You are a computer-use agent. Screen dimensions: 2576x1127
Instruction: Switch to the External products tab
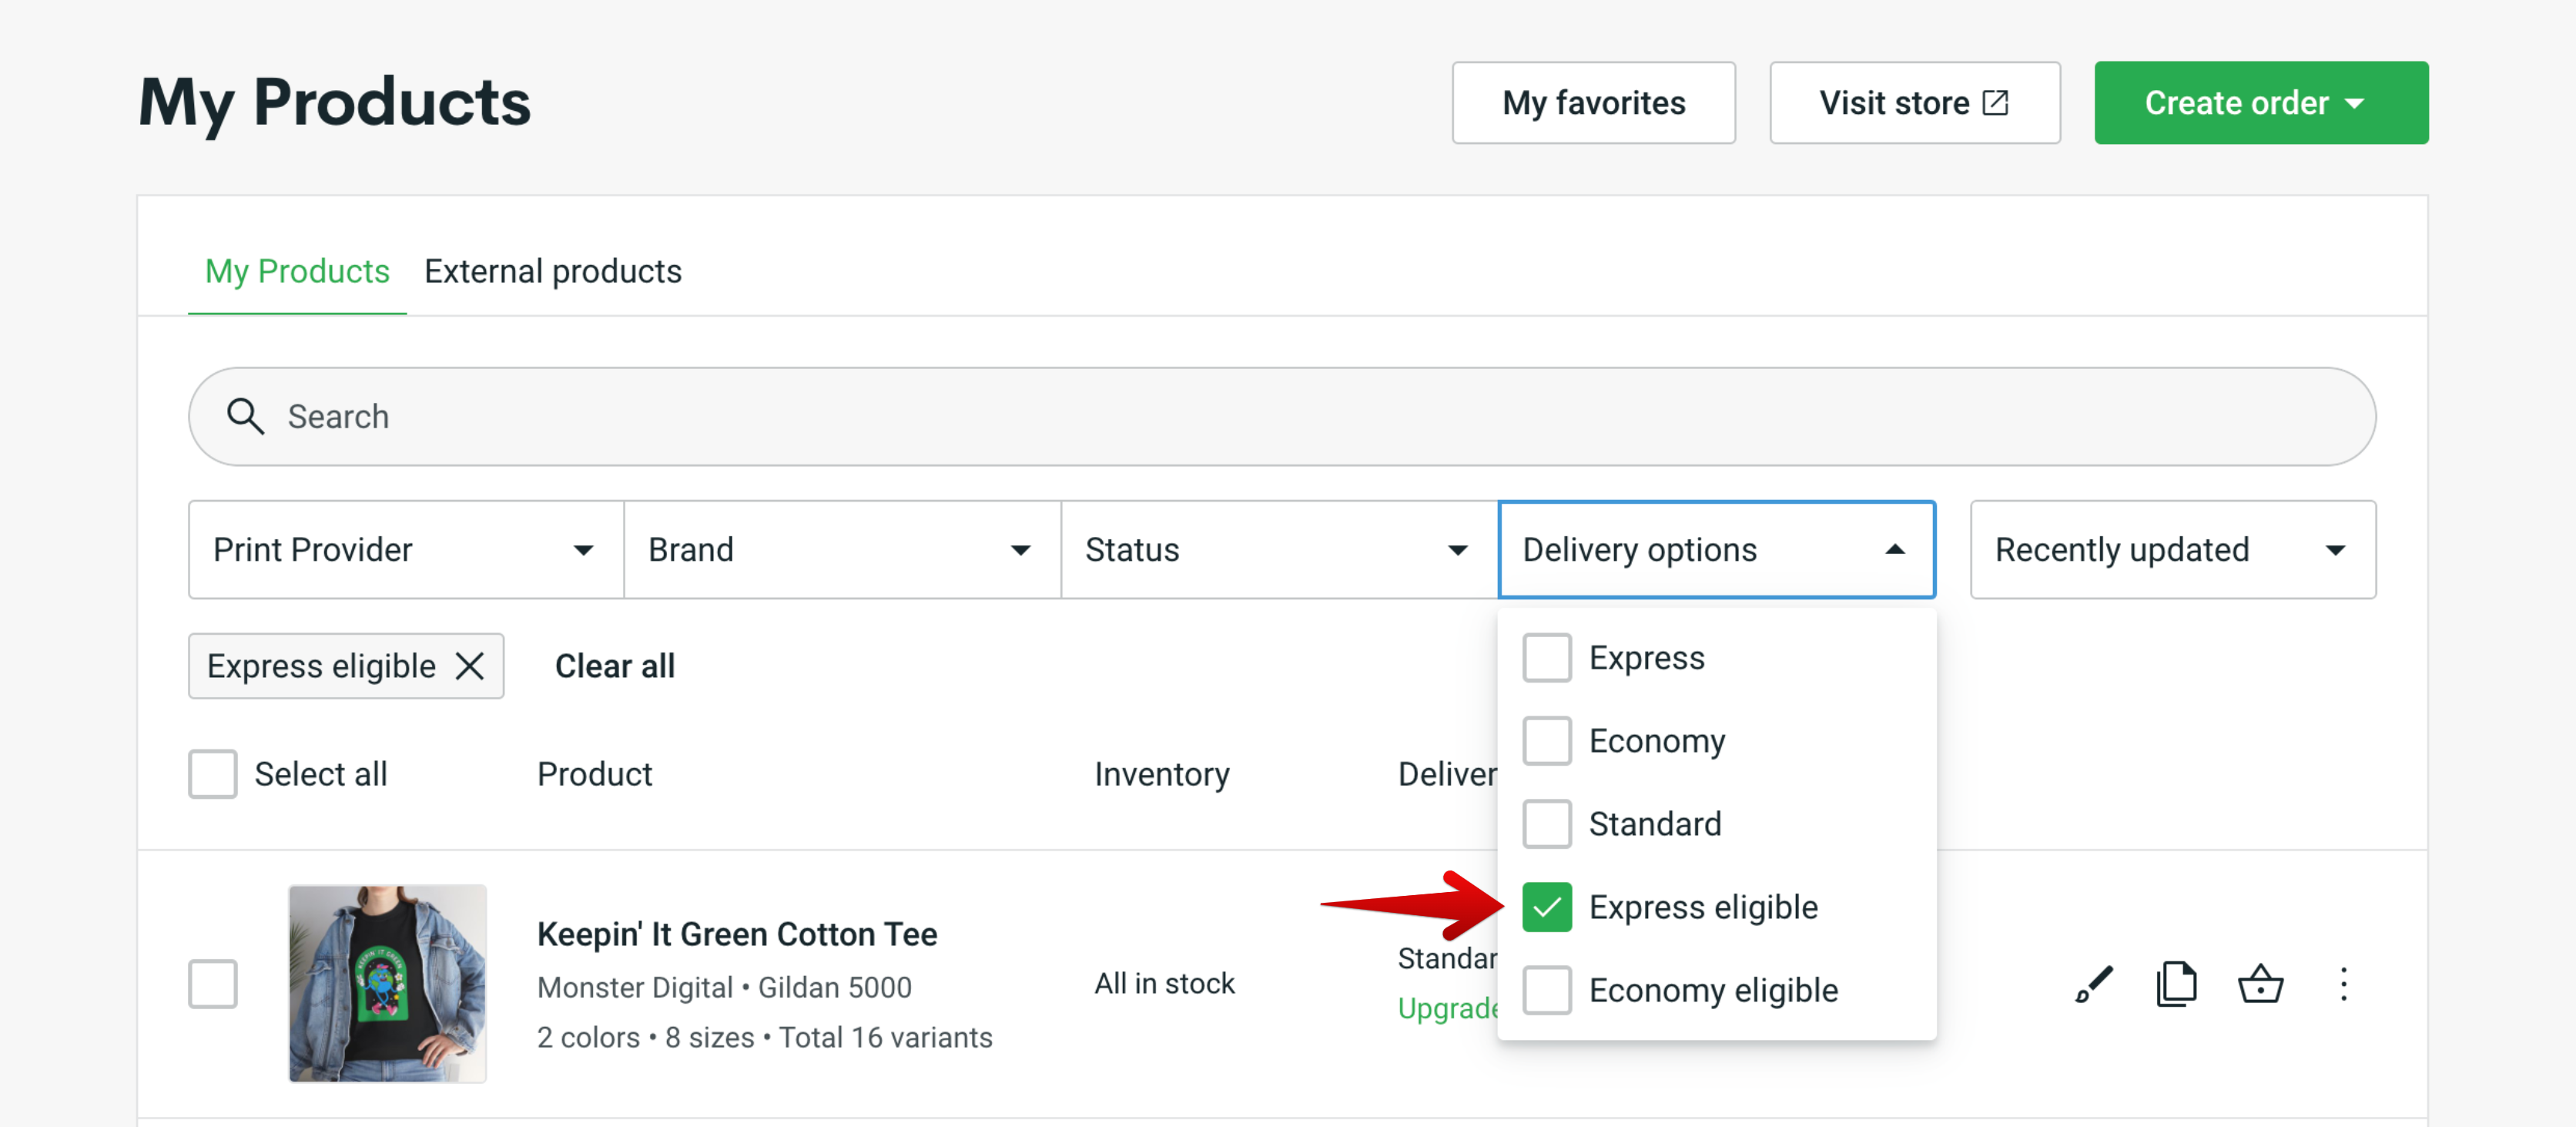click(552, 271)
